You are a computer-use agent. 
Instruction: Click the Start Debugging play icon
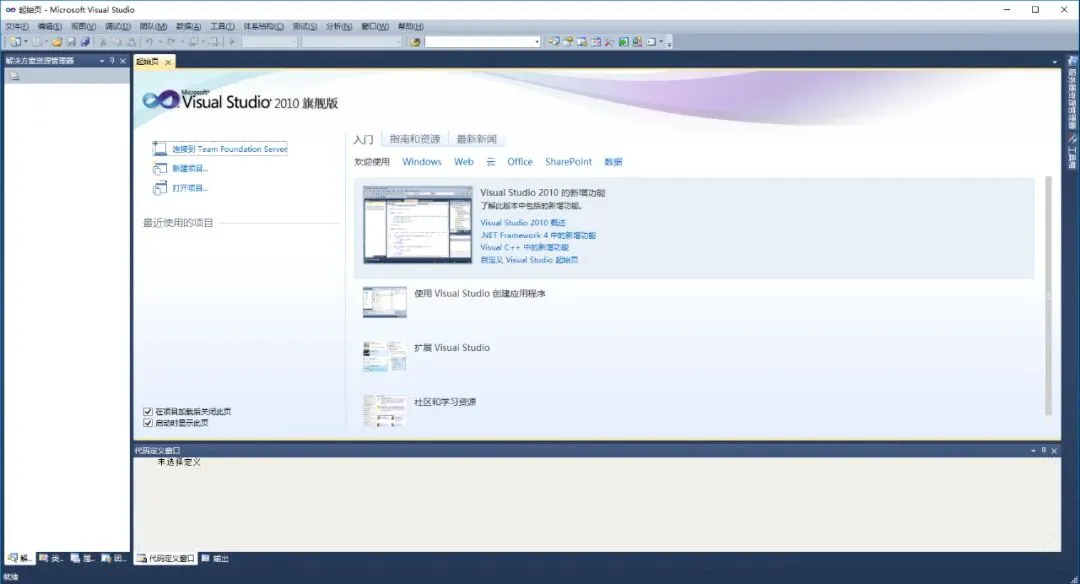click(x=232, y=41)
